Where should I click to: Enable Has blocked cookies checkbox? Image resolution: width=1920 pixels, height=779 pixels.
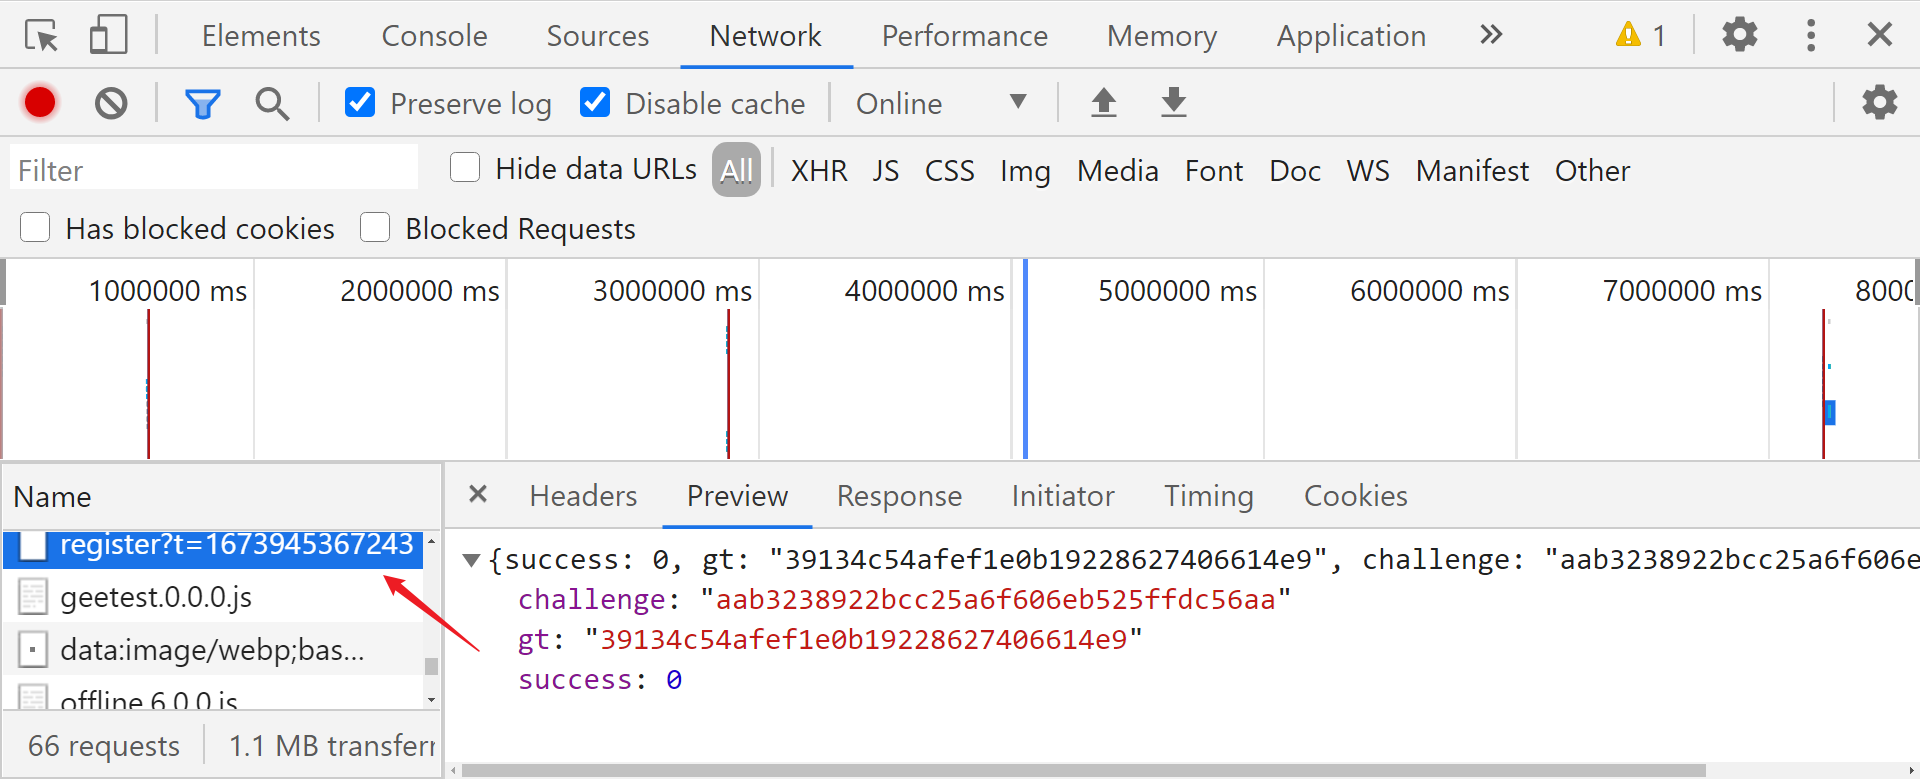[x=35, y=227]
